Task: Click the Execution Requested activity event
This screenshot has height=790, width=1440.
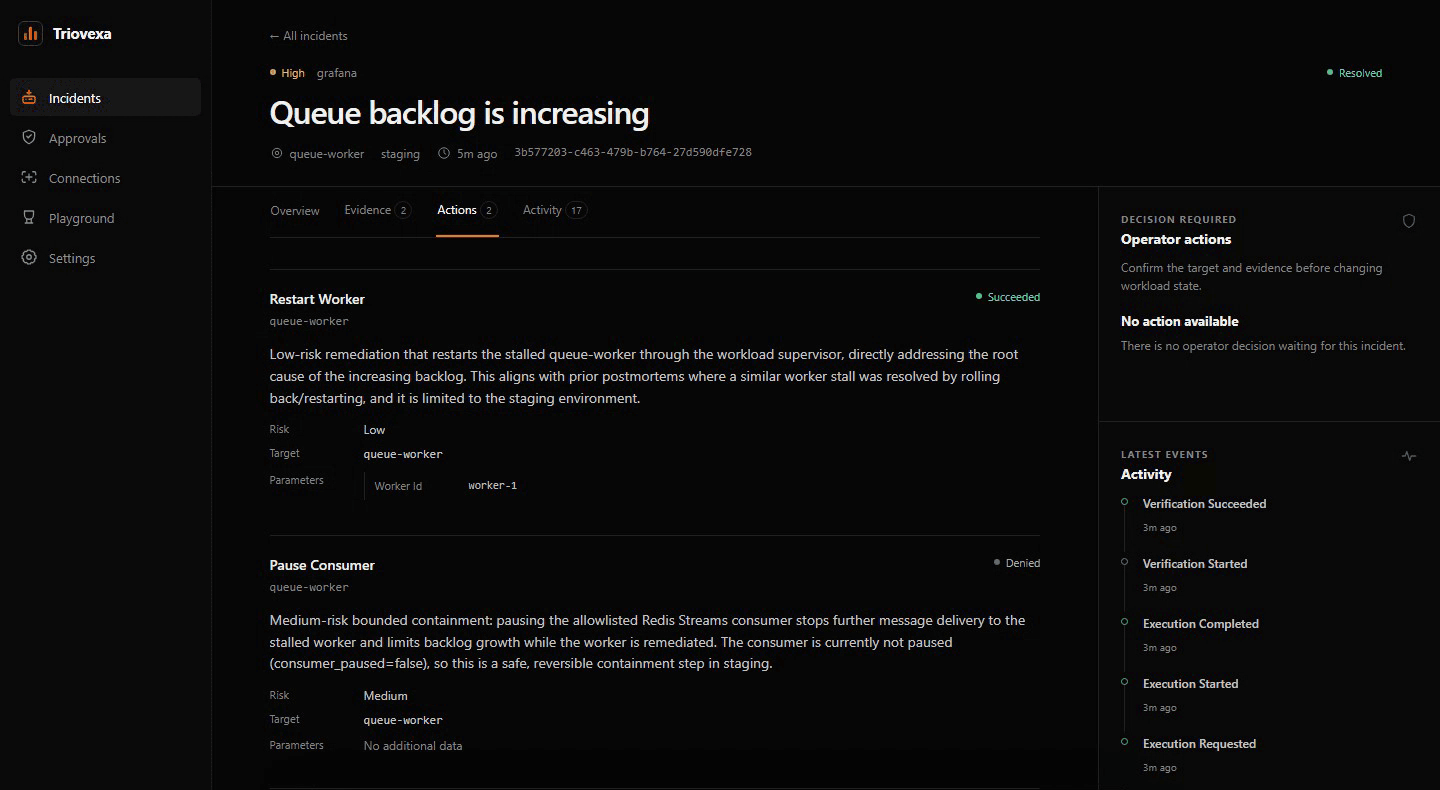Action: [1199, 744]
